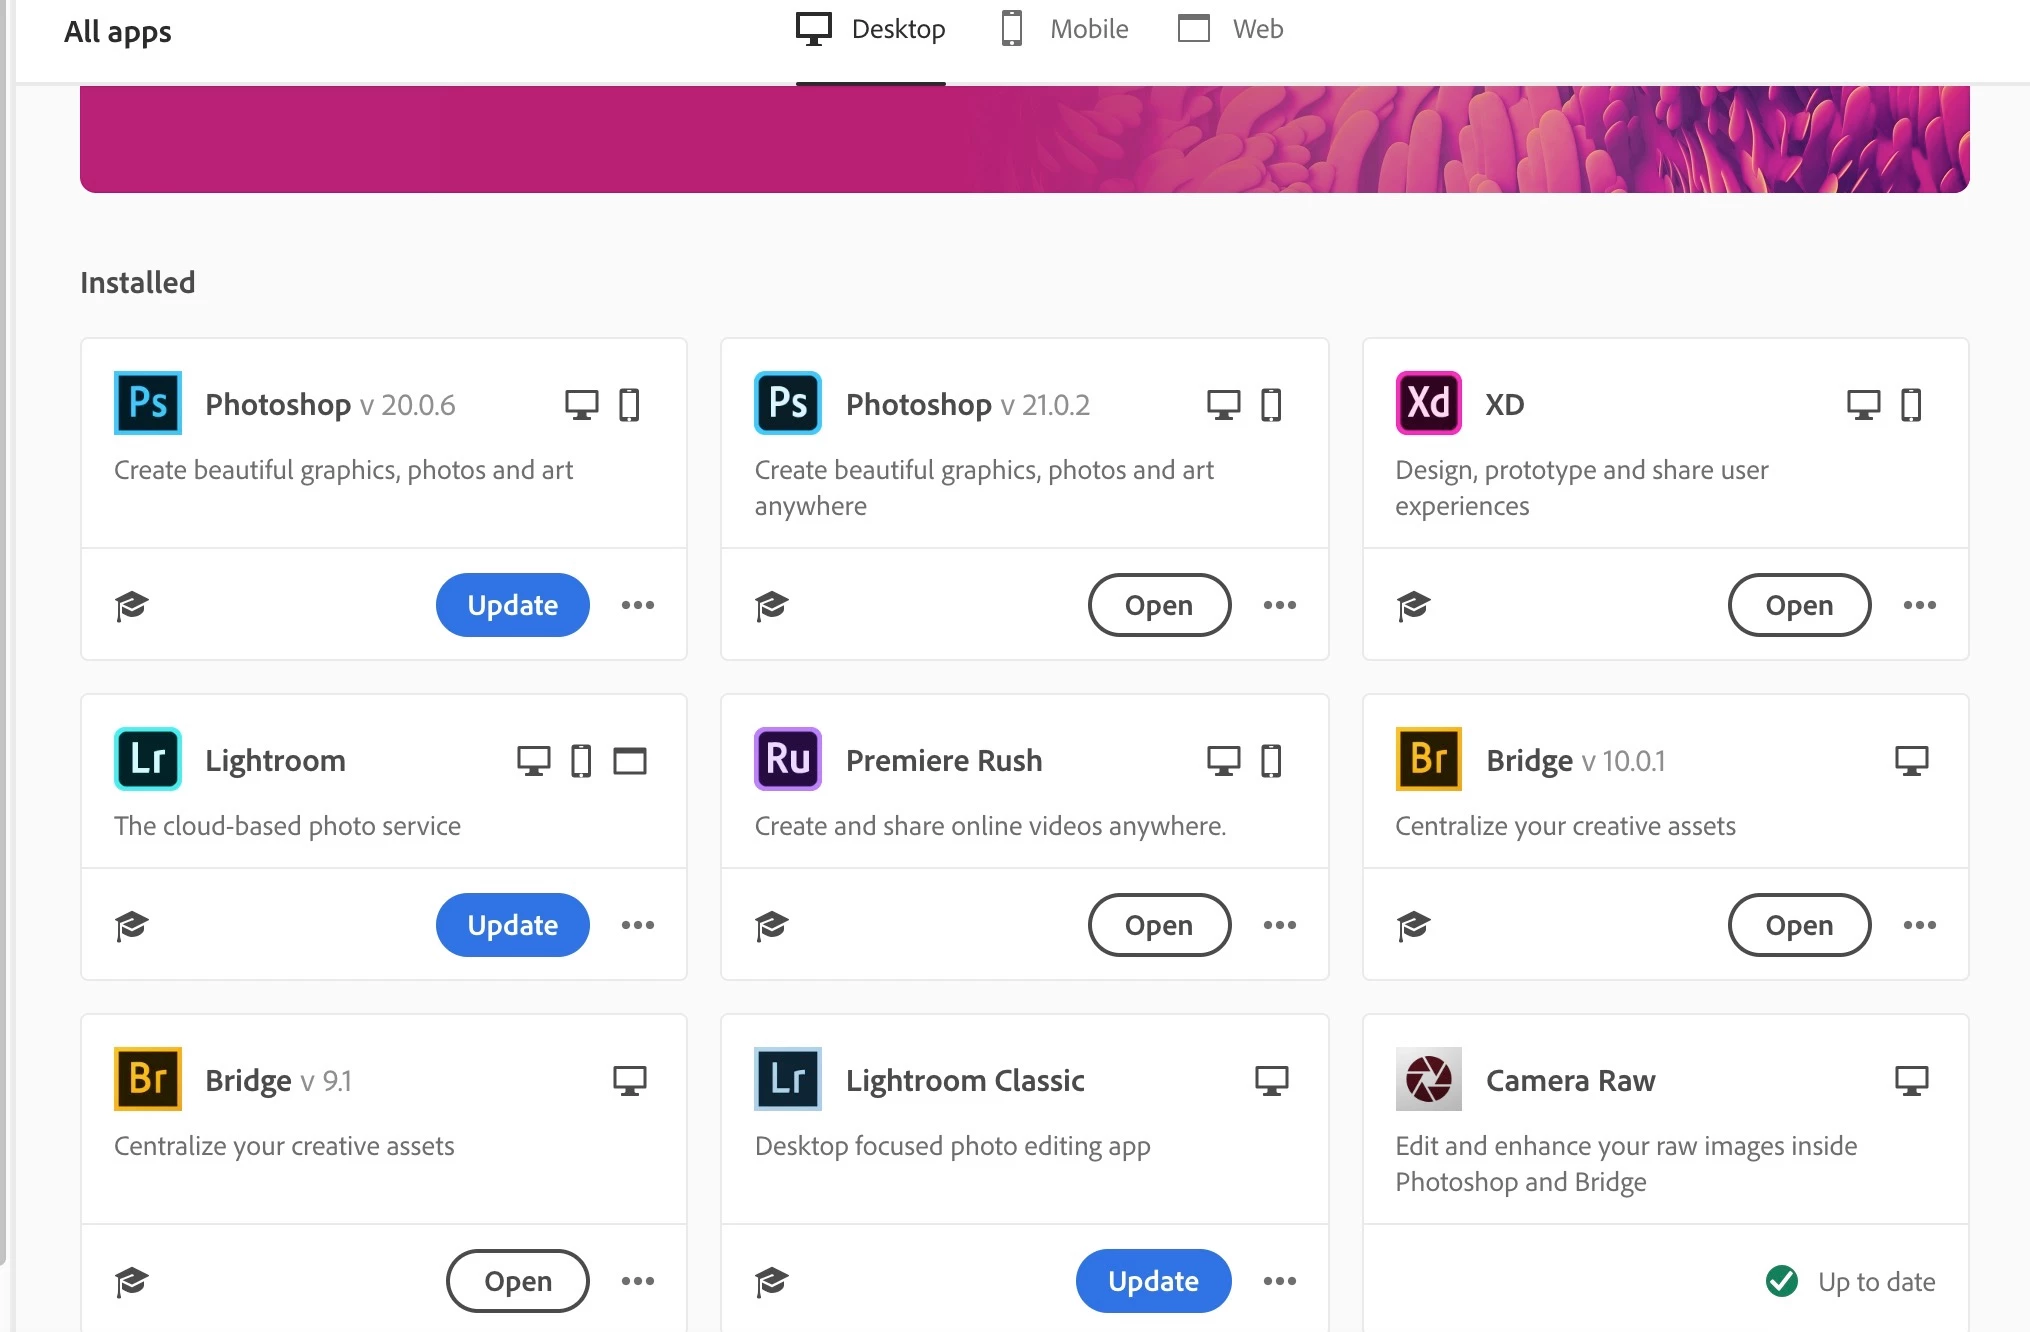Switch to the Web tab
The width and height of the screenshot is (2030, 1332).
[1232, 29]
